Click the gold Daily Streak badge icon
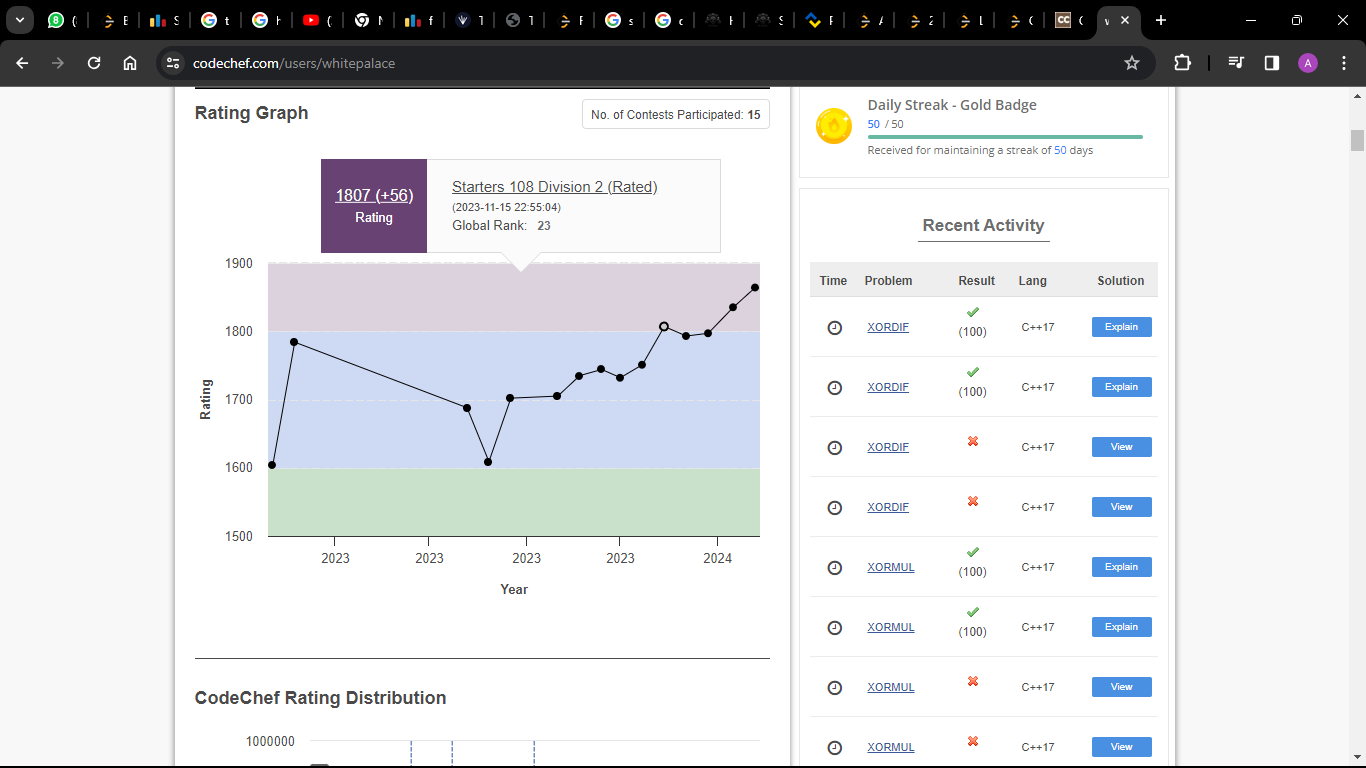The height and width of the screenshot is (768, 1366). click(834, 126)
